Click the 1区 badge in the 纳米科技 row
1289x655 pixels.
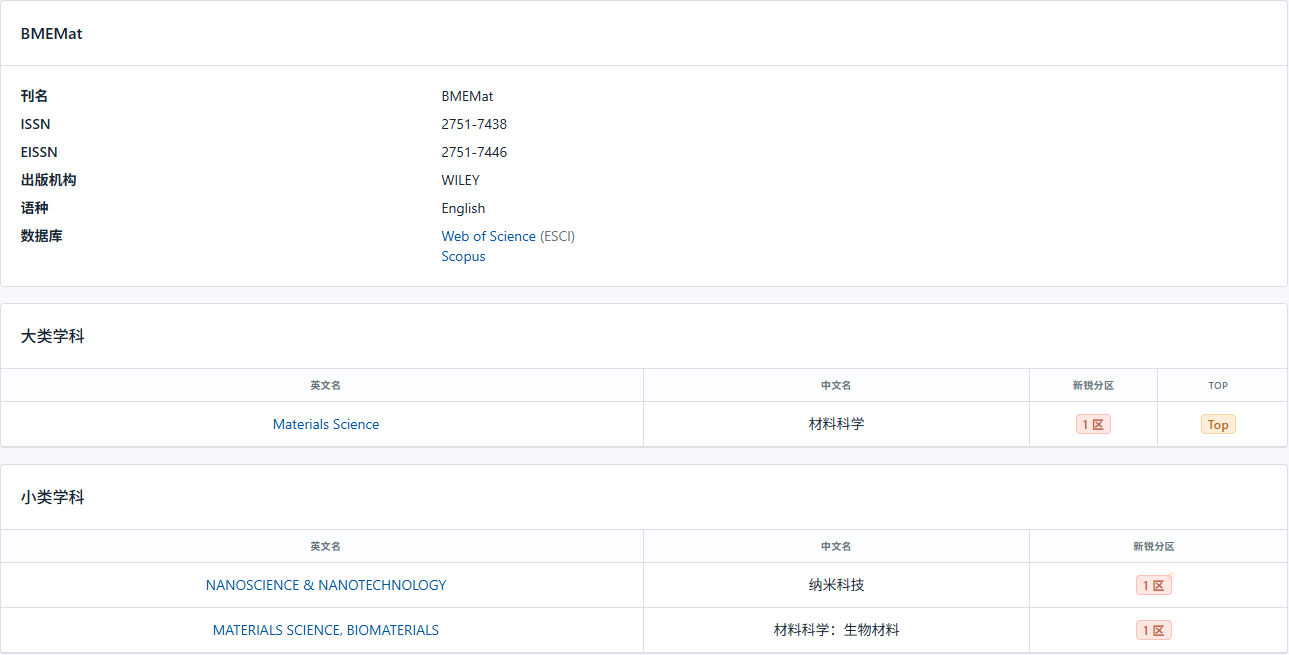pos(1153,585)
